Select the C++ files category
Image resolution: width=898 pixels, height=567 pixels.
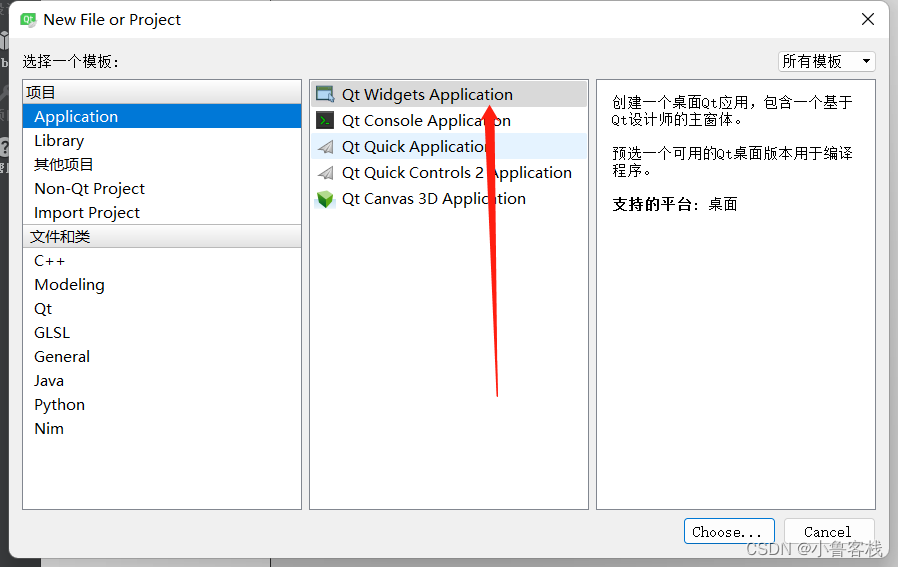[x=162, y=261]
